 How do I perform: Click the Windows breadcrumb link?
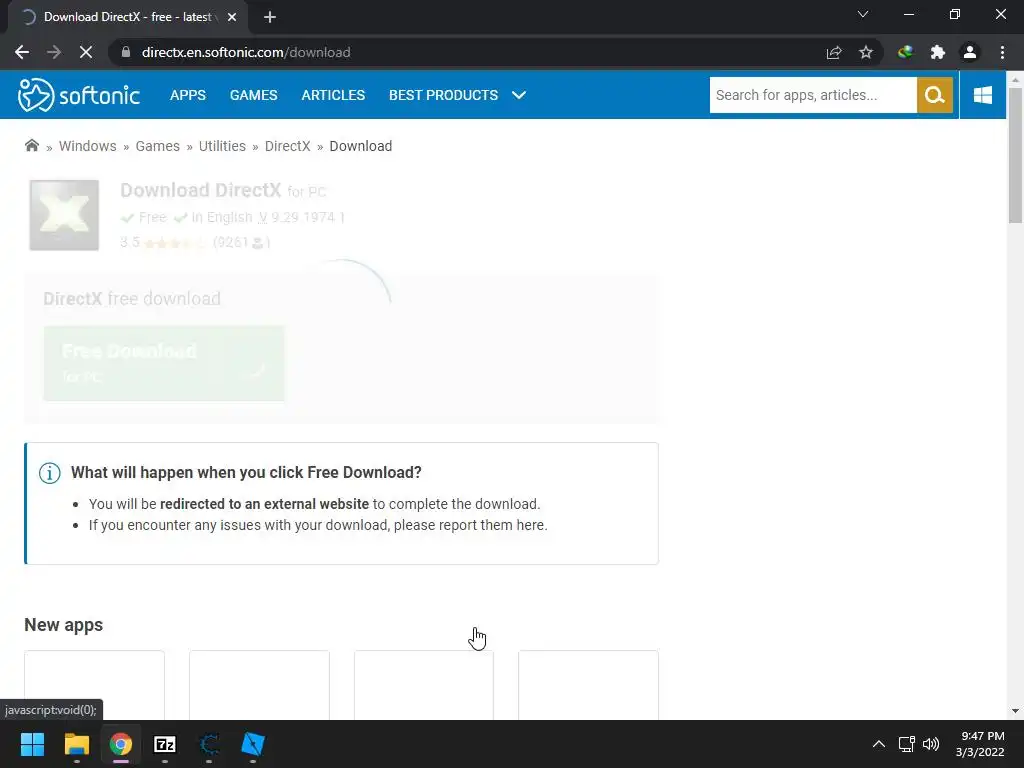(88, 146)
